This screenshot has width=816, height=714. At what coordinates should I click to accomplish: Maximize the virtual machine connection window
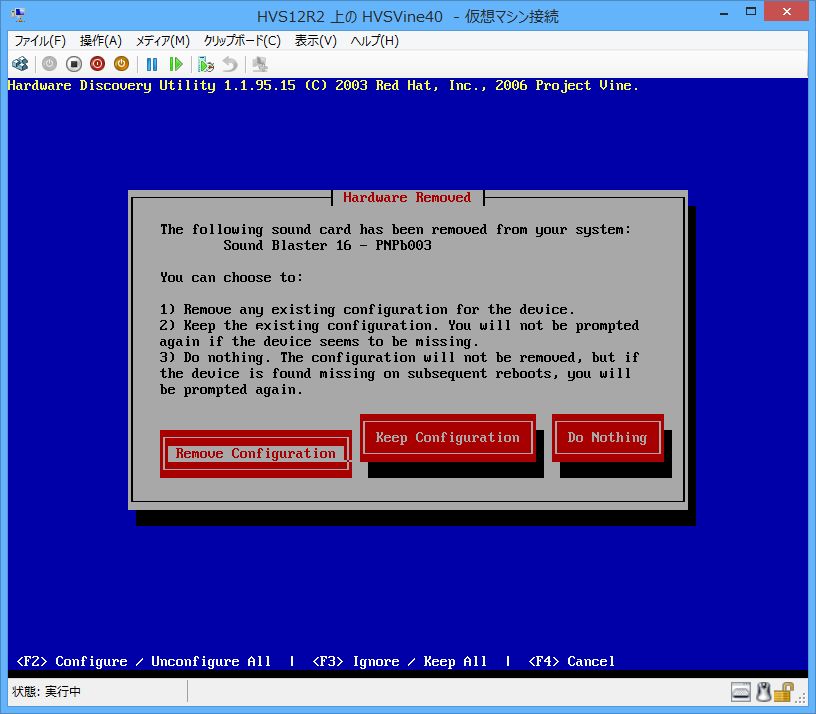751,12
